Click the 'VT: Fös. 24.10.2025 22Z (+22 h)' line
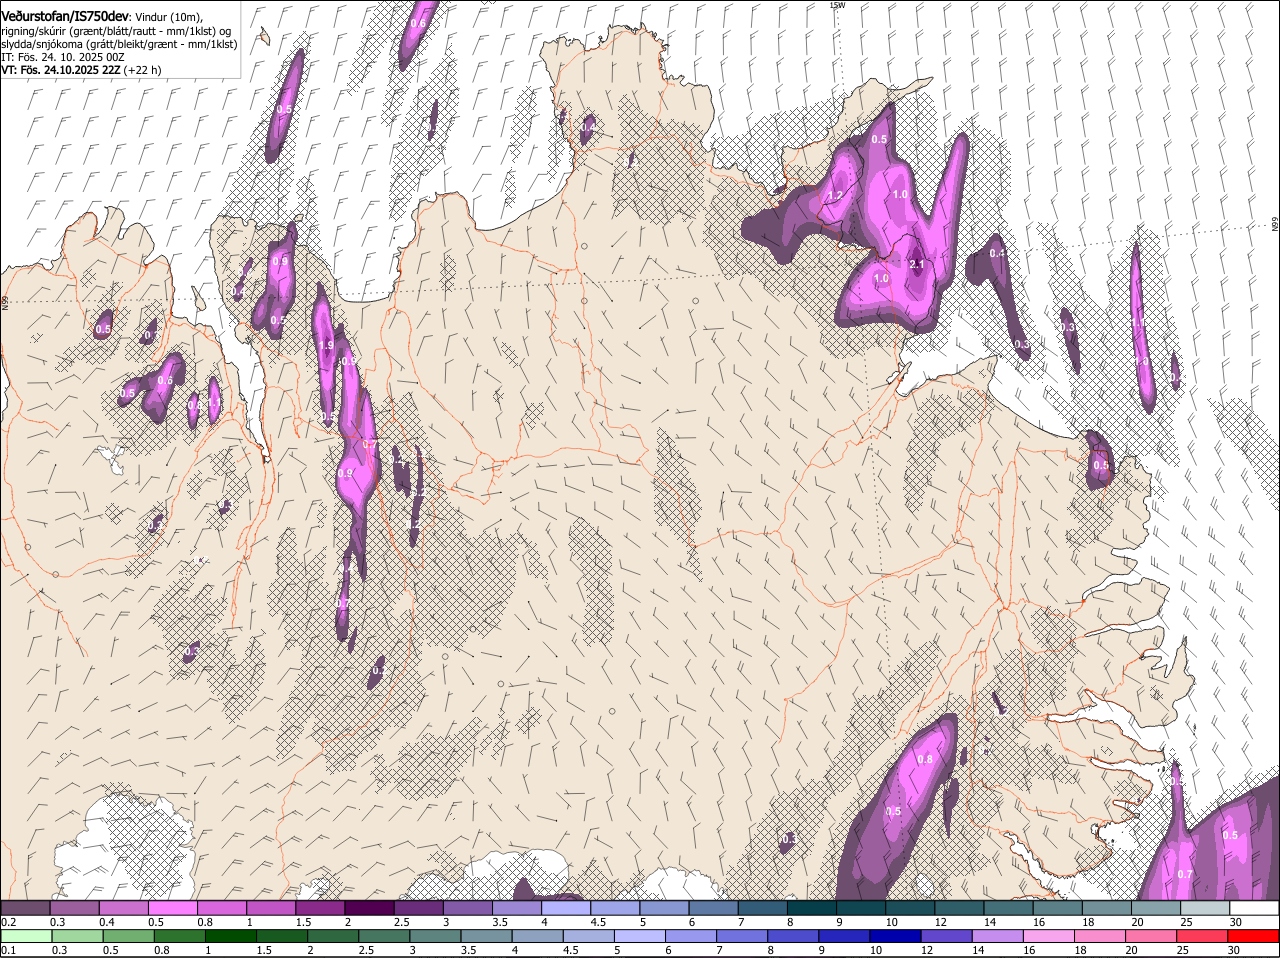 pos(81,70)
